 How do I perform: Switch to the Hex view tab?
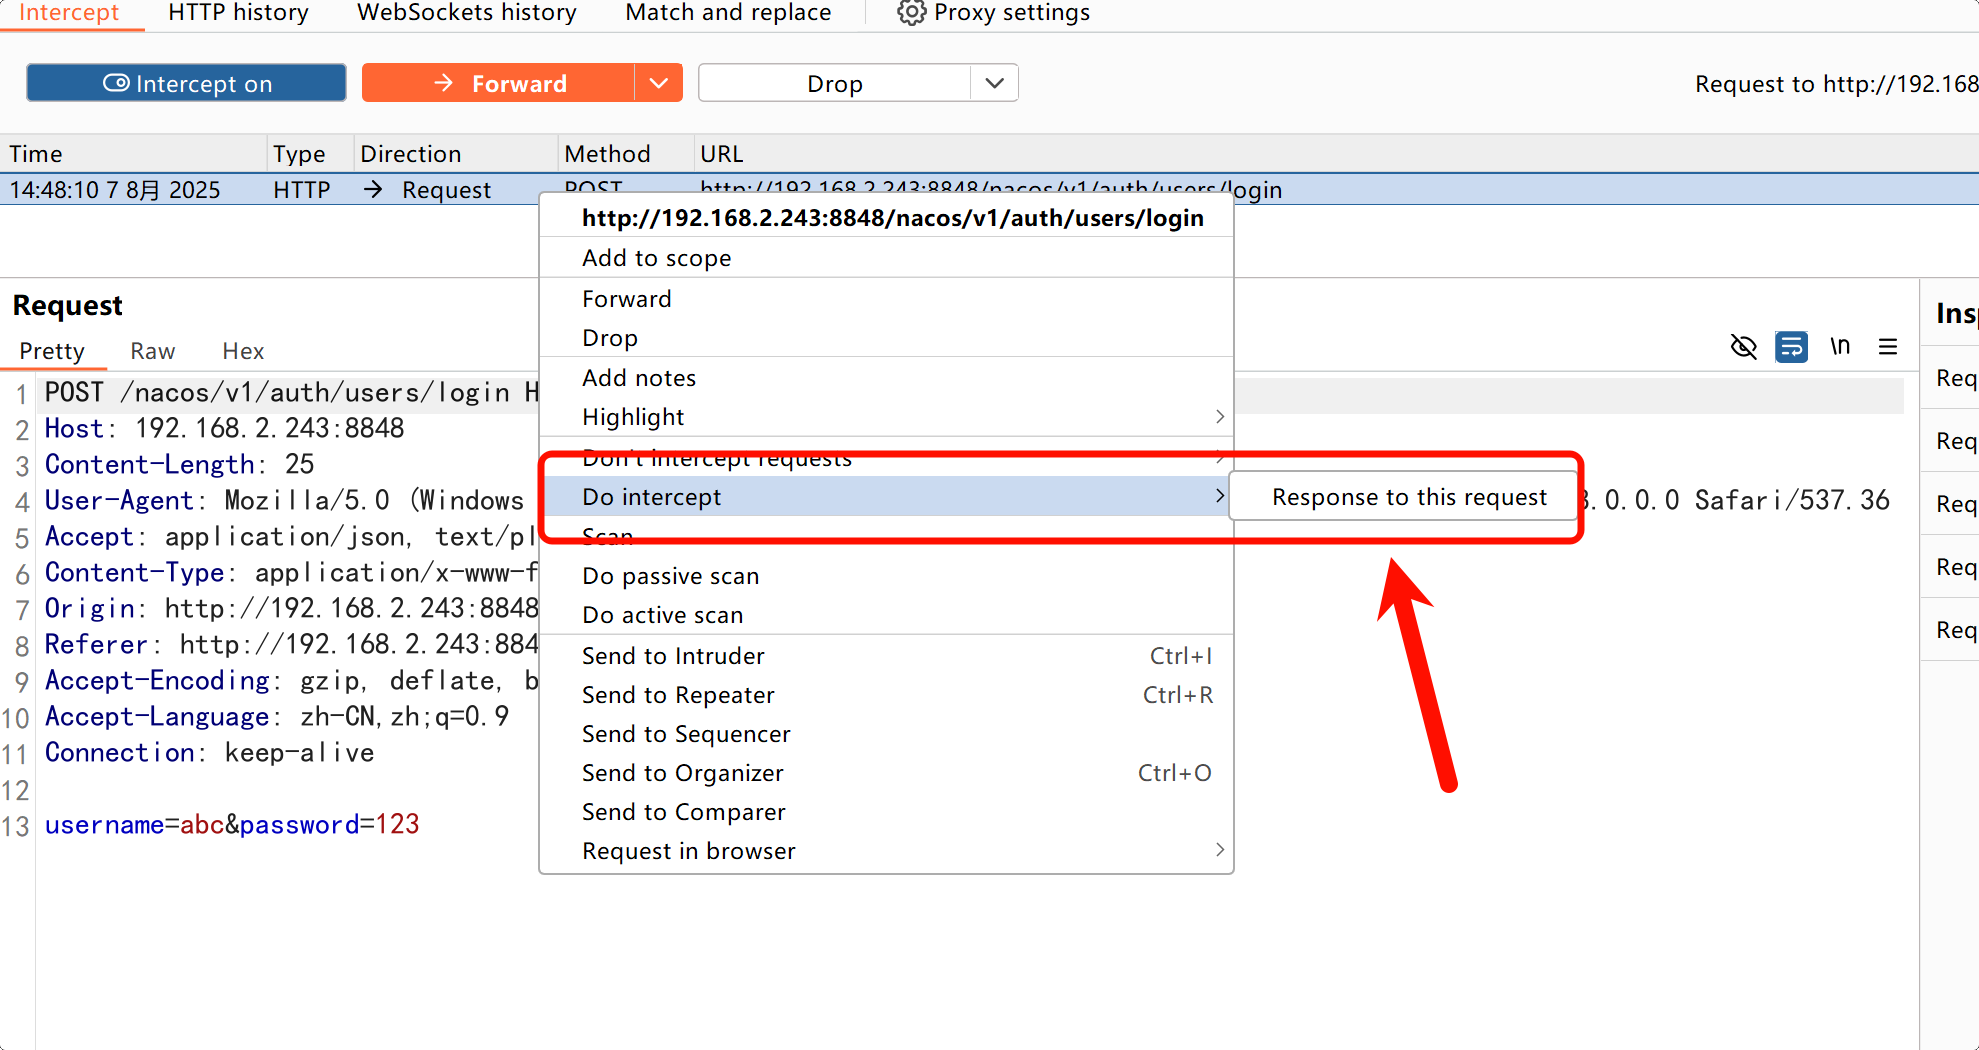point(243,351)
